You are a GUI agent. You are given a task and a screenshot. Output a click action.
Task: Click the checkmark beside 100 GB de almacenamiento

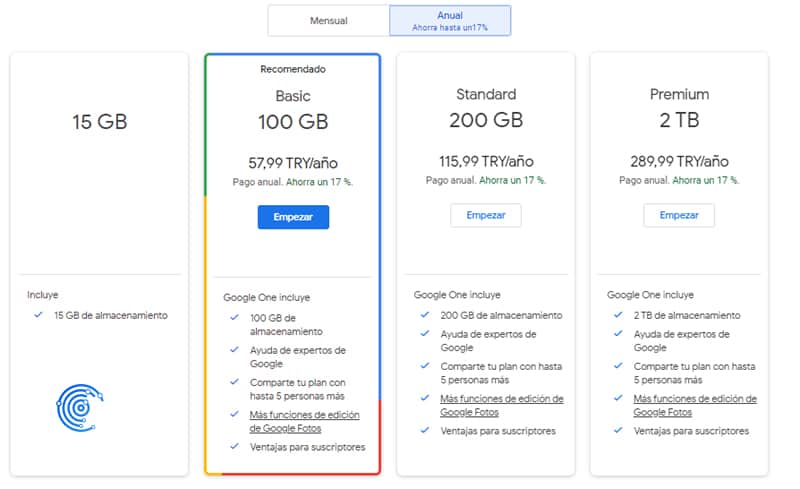(234, 317)
